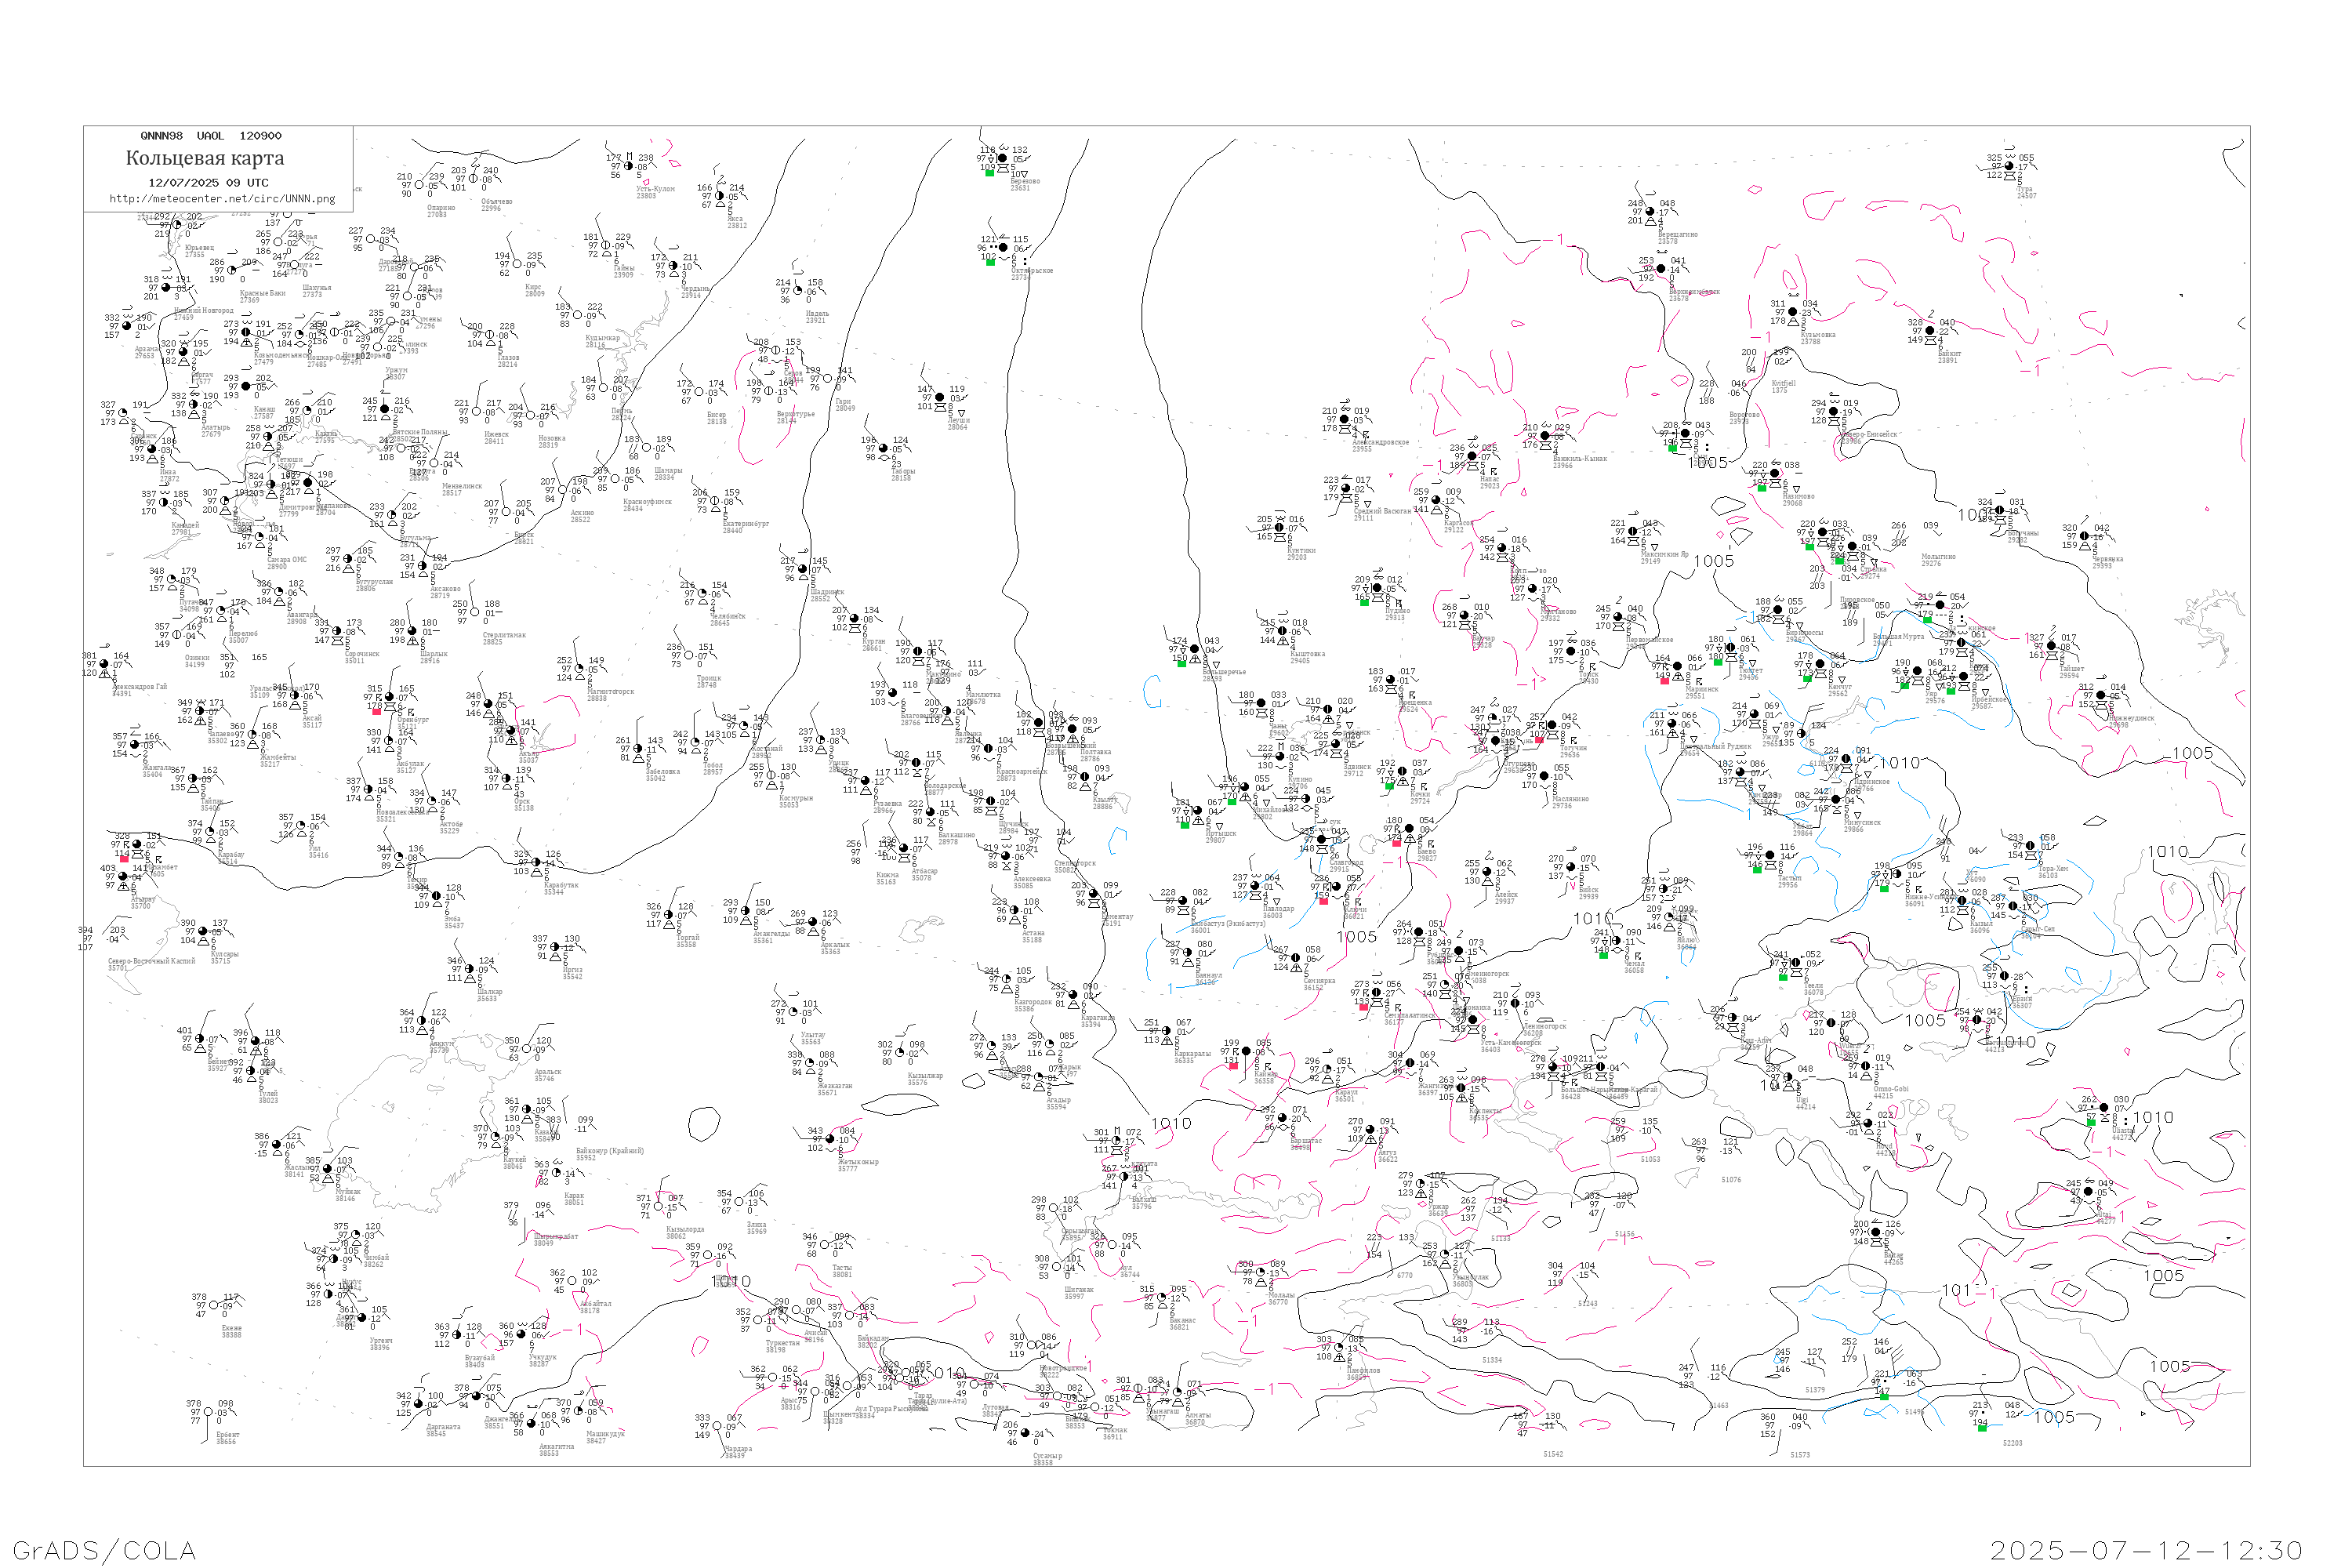Image resolution: width=2352 pixels, height=1568 pixels.
Task: Click the red square at Оренбург station
Action: click(x=376, y=711)
